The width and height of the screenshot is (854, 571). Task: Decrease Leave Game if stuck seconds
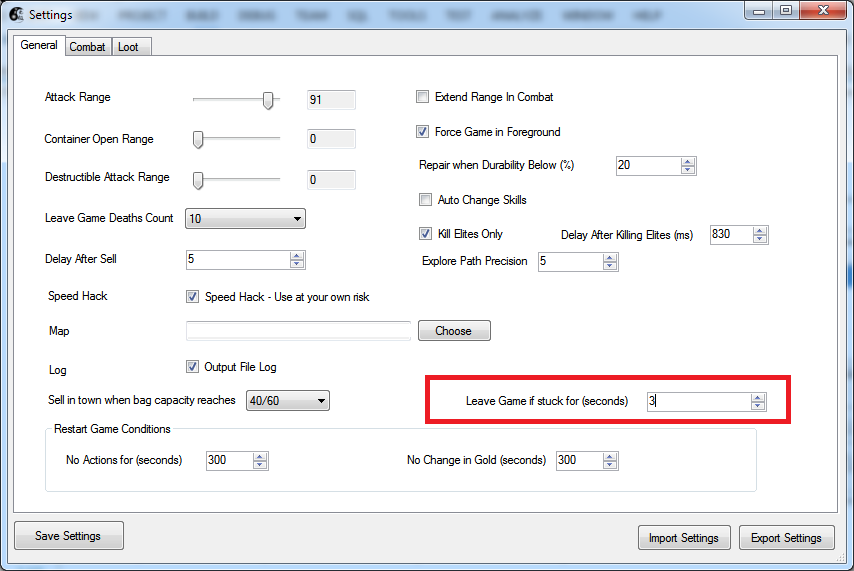point(758,405)
